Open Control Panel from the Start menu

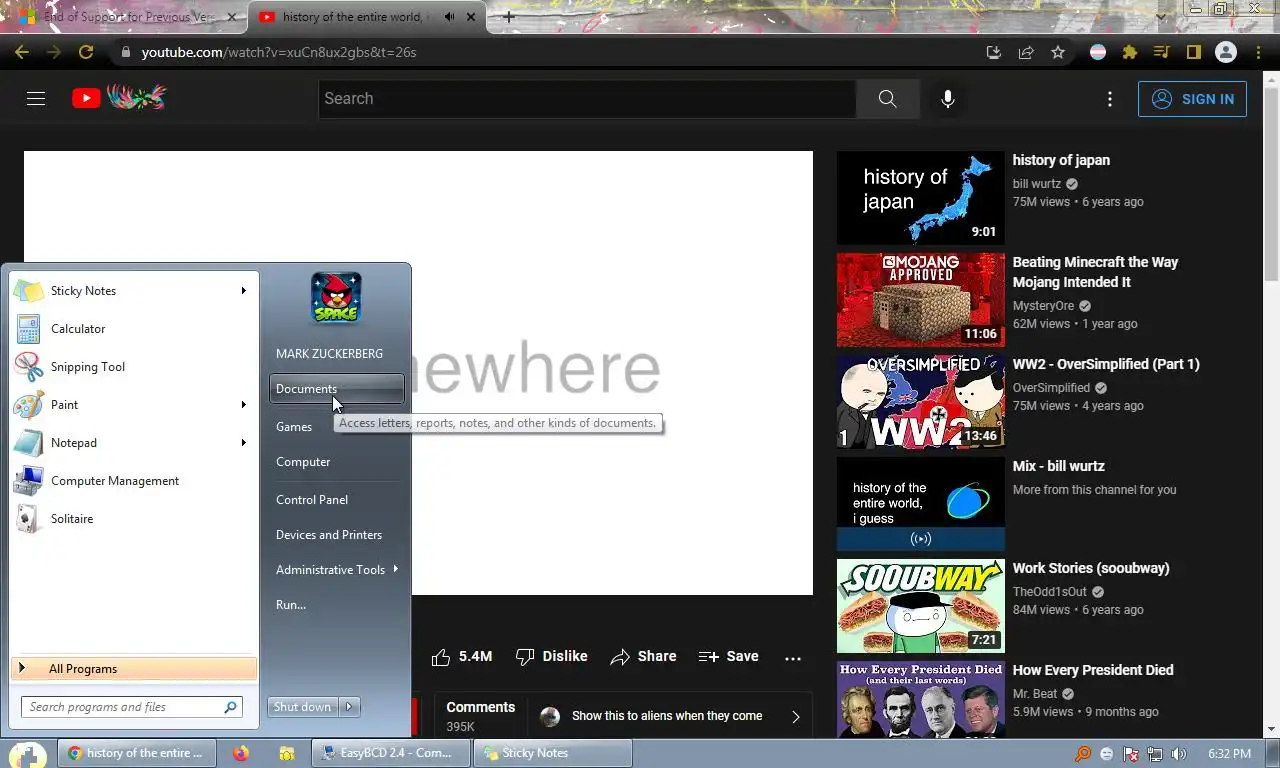point(336,500)
